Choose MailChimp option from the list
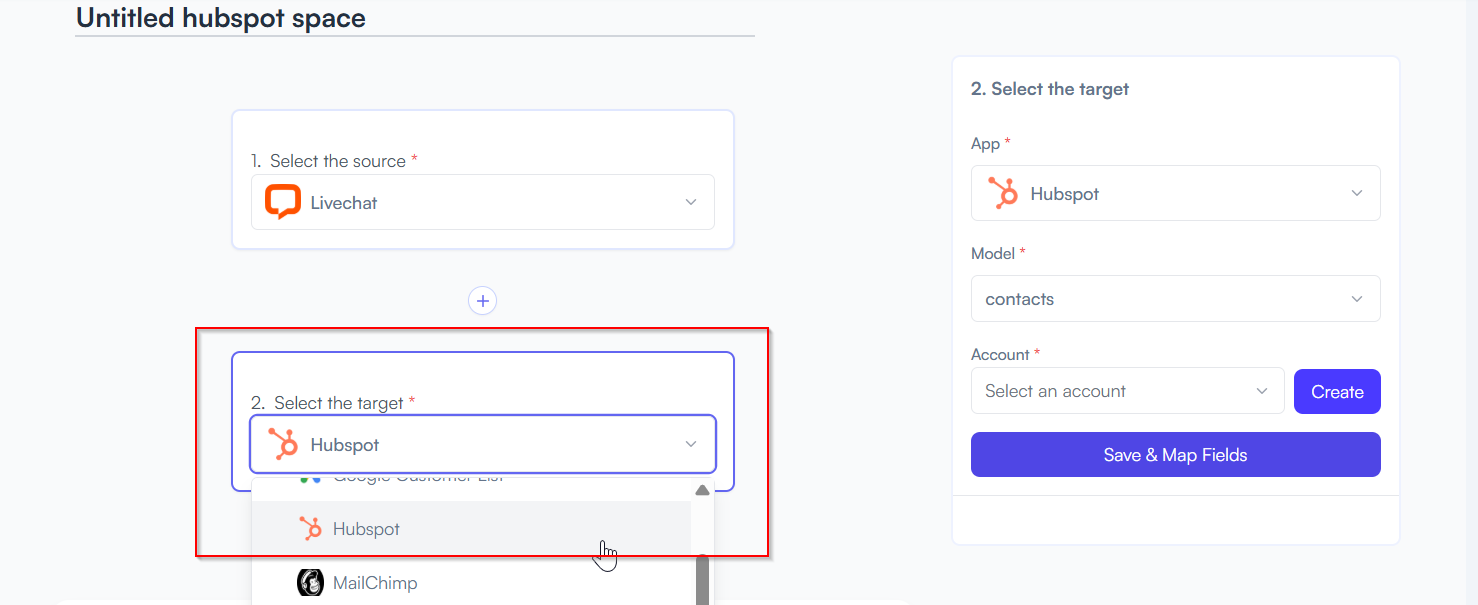 471,582
